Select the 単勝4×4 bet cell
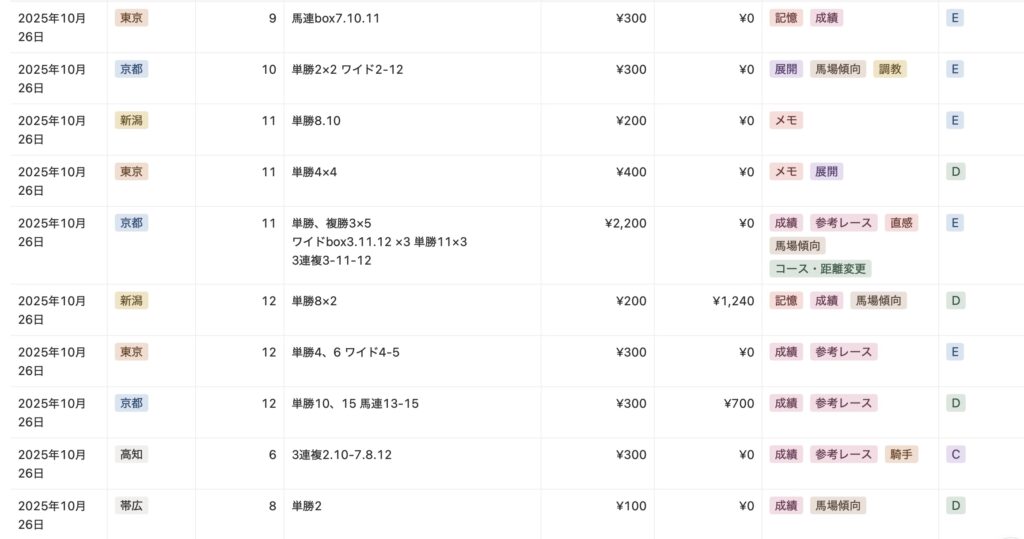 coord(314,172)
